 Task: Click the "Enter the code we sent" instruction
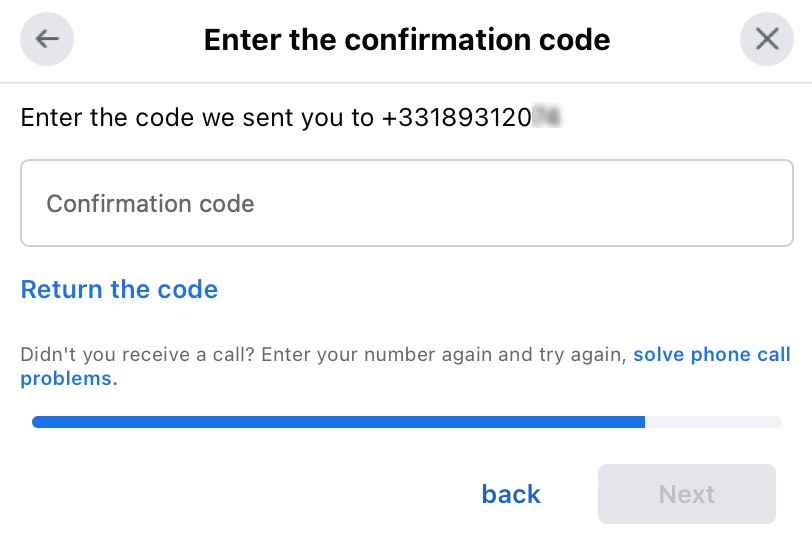[196, 118]
